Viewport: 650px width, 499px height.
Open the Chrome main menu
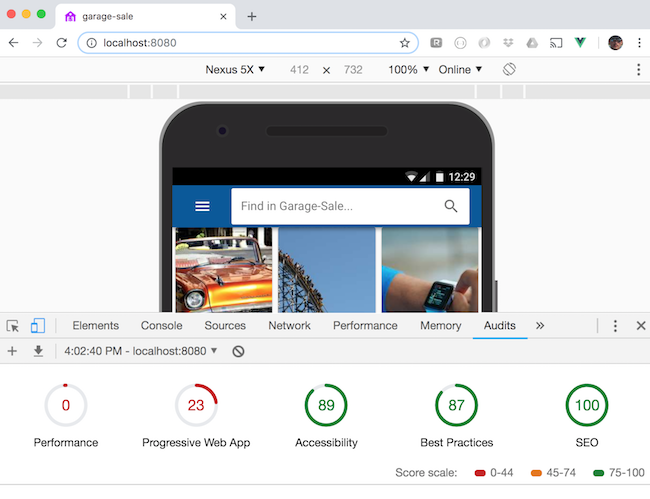[639, 43]
